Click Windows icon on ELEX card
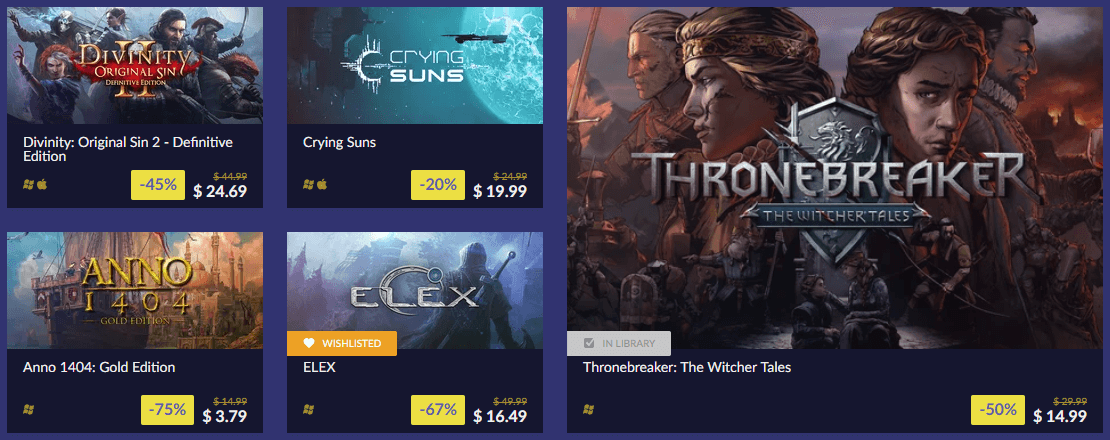 (x=308, y=409)
